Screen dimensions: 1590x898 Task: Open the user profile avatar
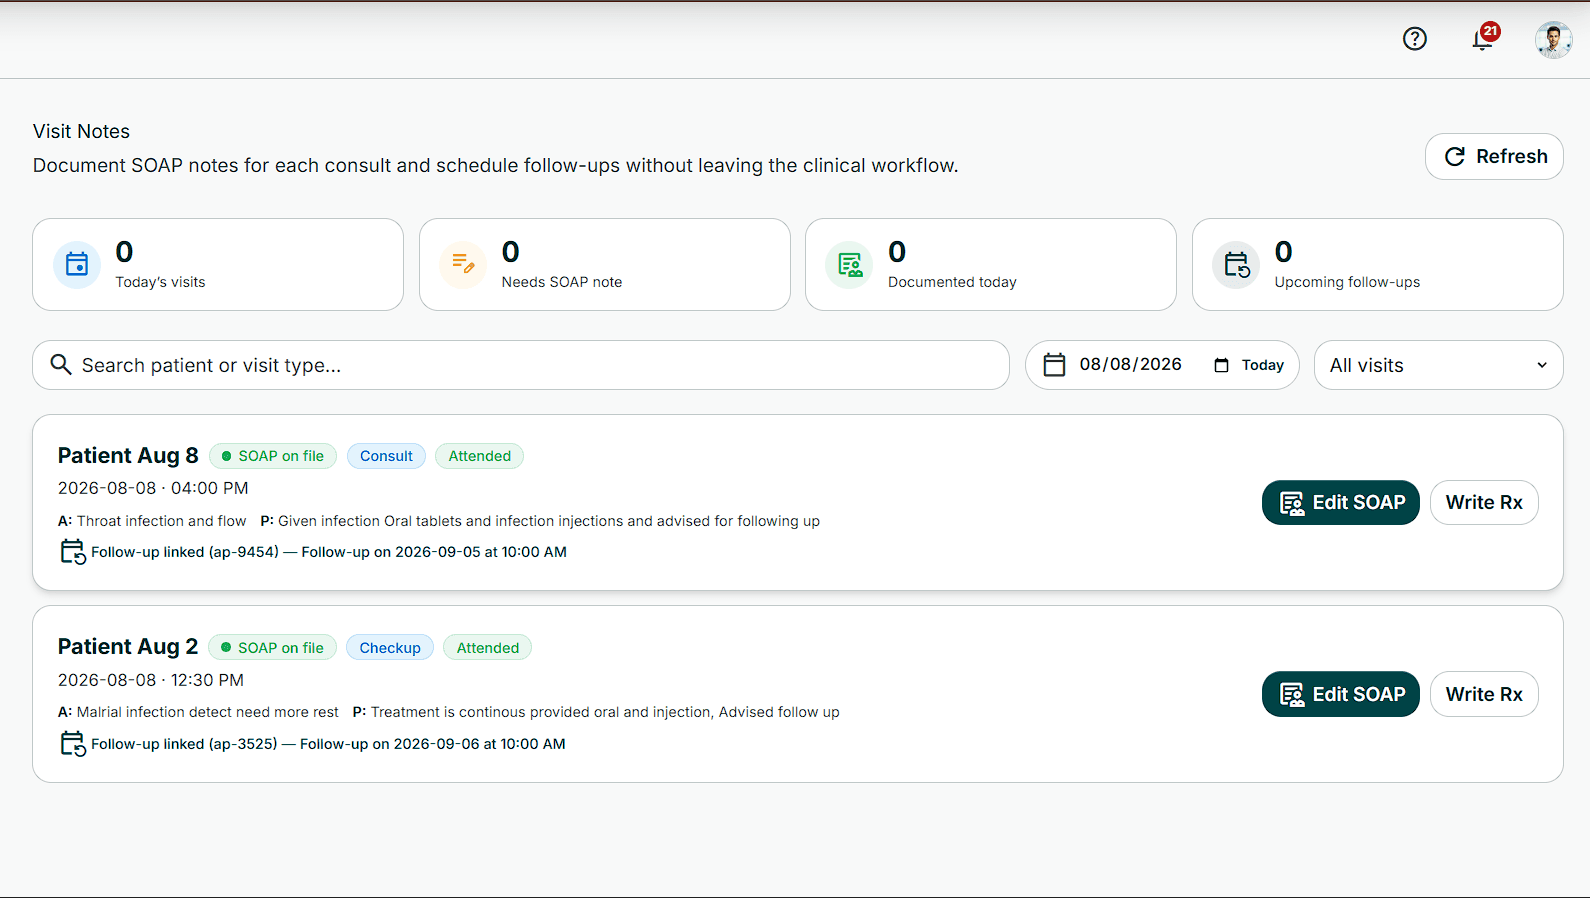tap(1553, 40)
